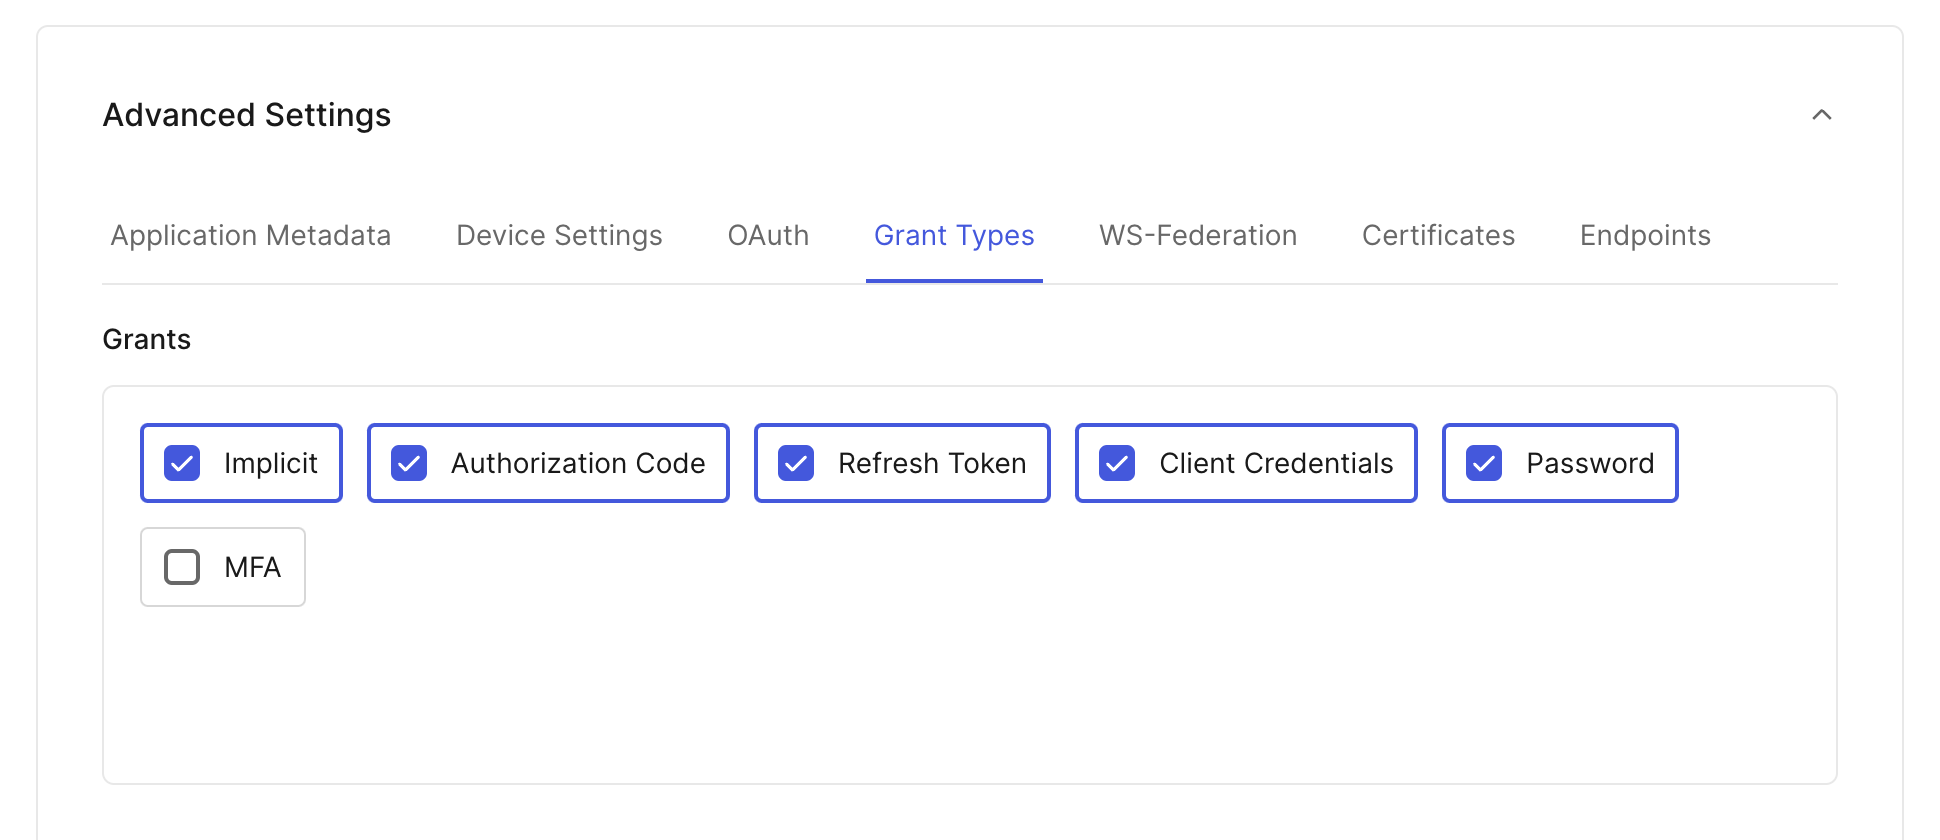Untick the Refresh Token checkbox

pos(796,463)
